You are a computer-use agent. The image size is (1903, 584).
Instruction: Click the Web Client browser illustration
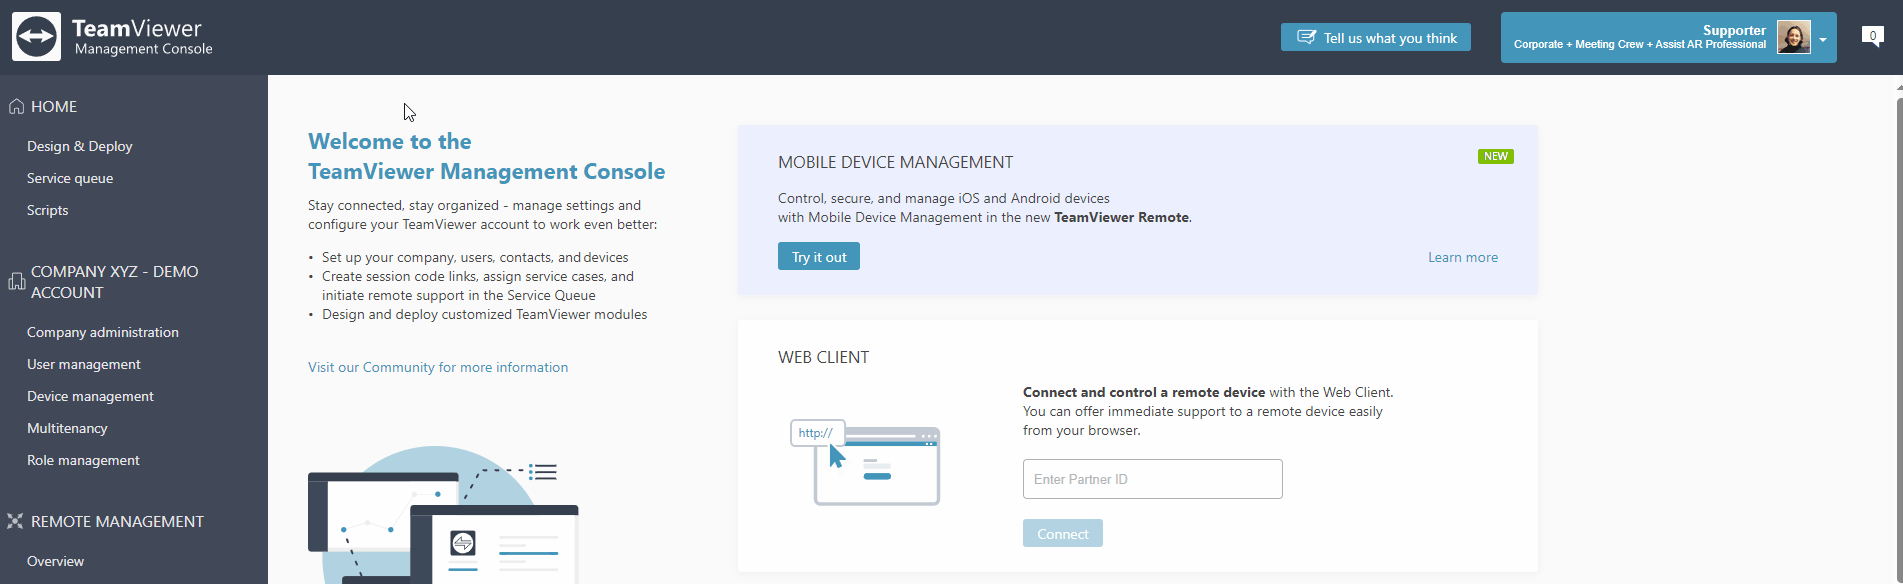coord(865,462)
